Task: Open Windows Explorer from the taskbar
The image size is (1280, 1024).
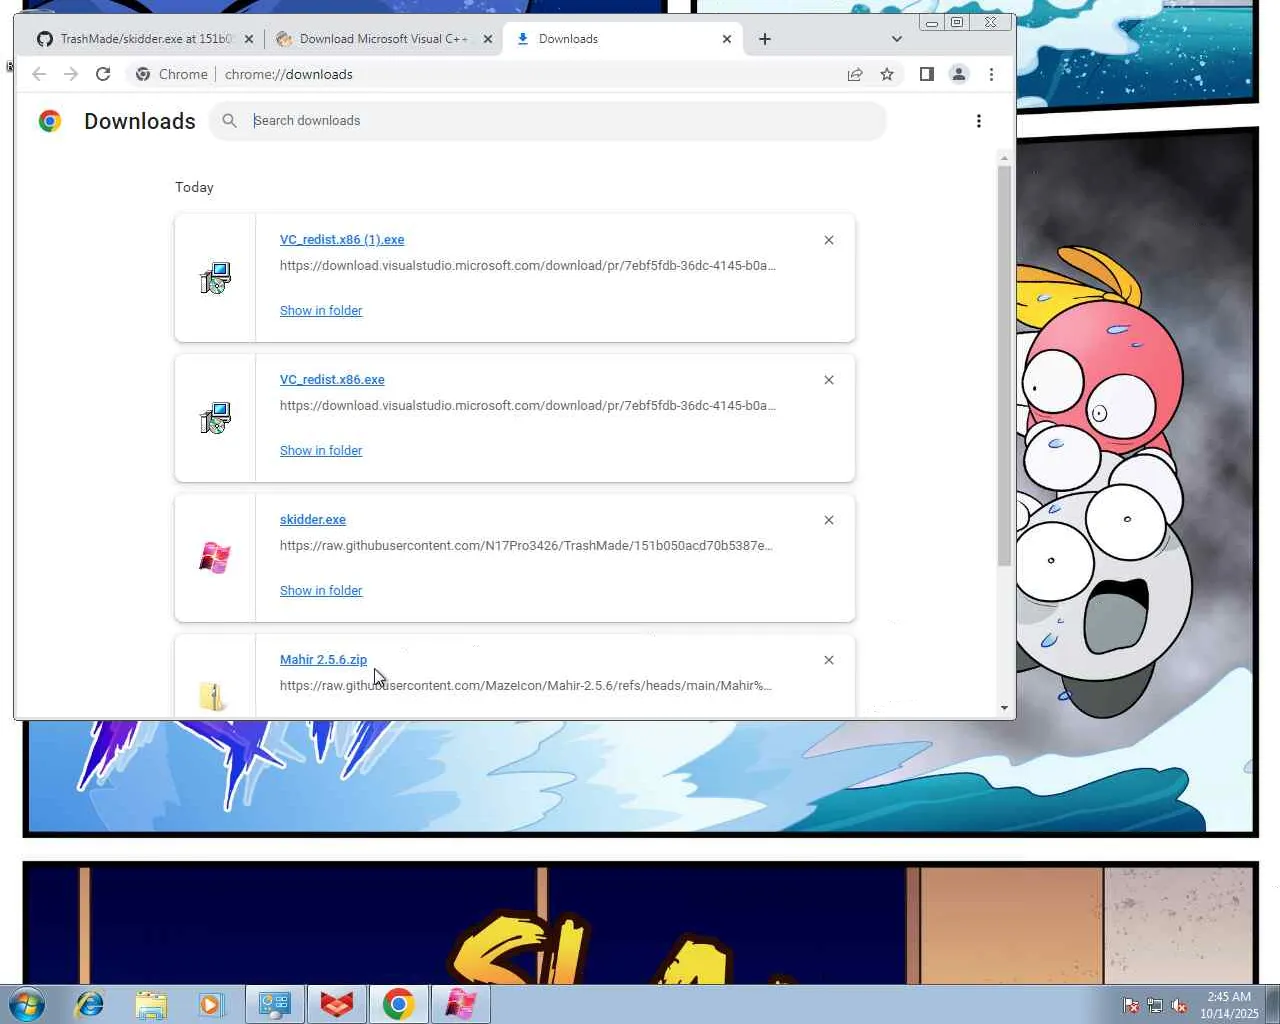Action: pos(151,1004)
